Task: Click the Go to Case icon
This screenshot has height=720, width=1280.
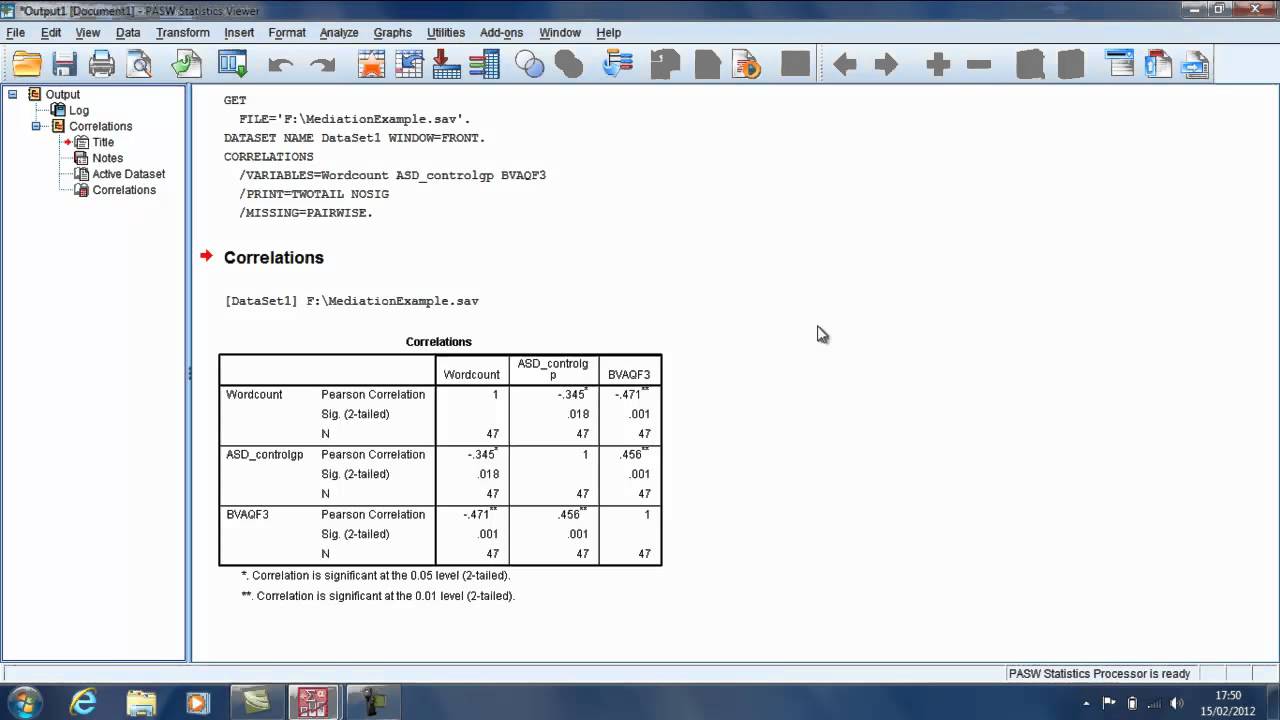Action: click(409, 65)
